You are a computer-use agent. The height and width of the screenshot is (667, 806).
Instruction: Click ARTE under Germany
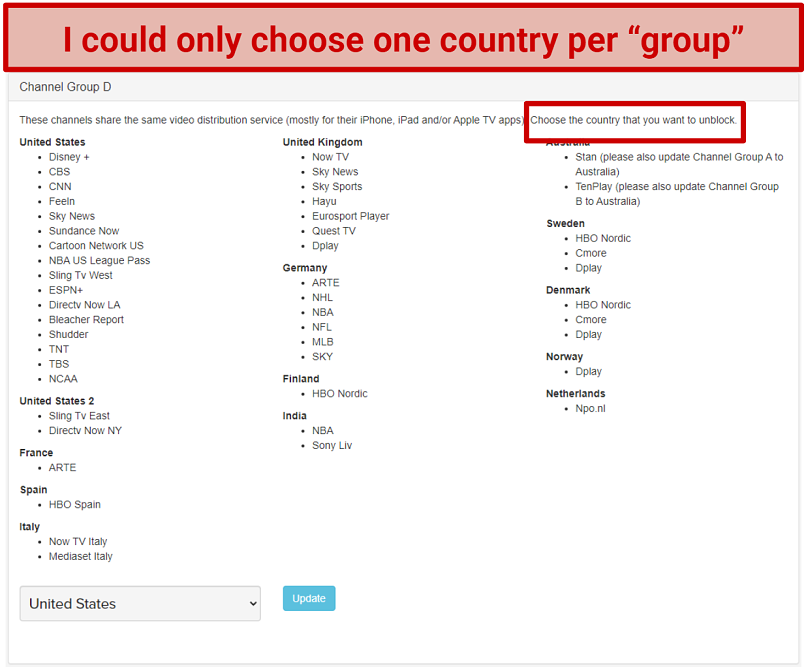click(x=325, y=283)
